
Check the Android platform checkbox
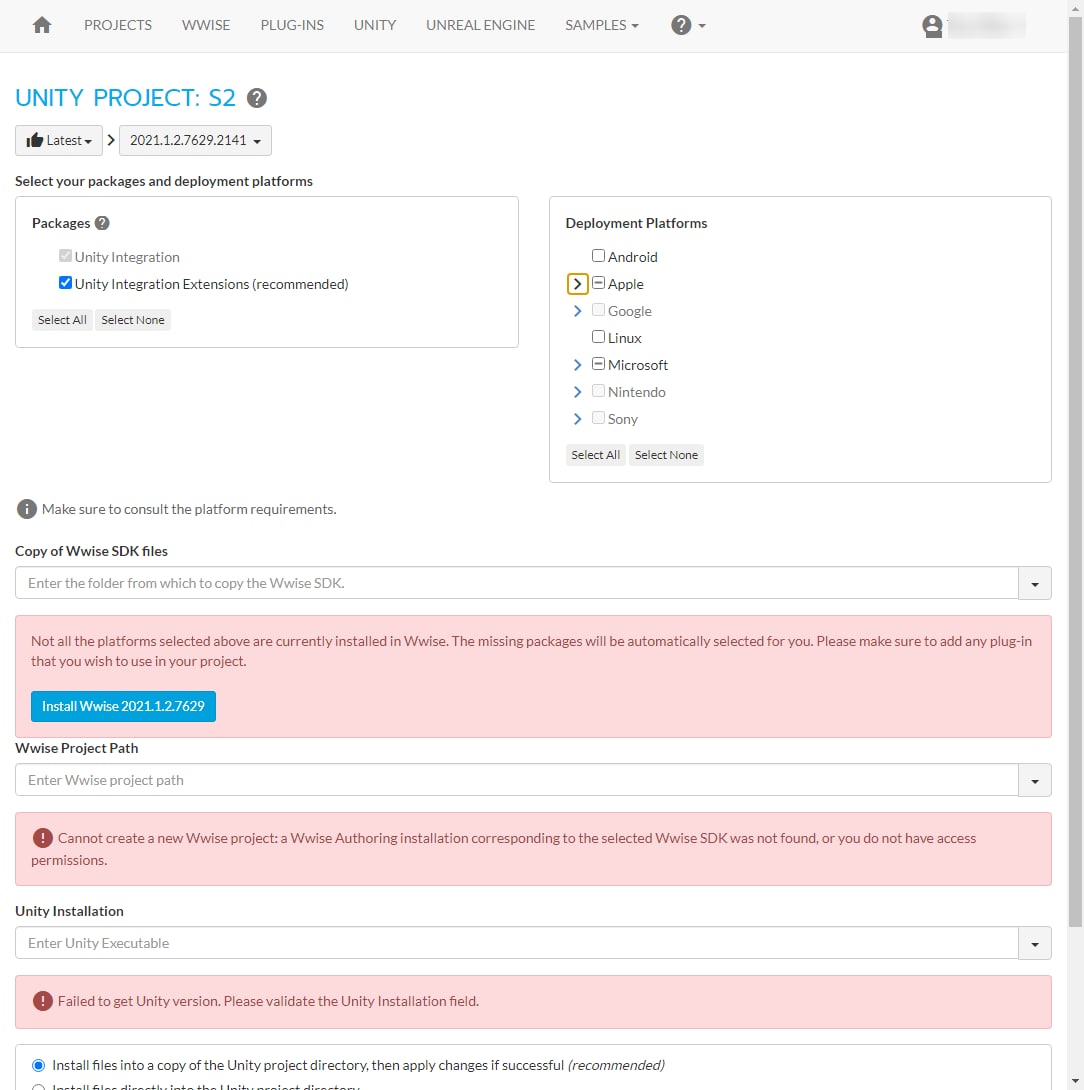point(598,256)
